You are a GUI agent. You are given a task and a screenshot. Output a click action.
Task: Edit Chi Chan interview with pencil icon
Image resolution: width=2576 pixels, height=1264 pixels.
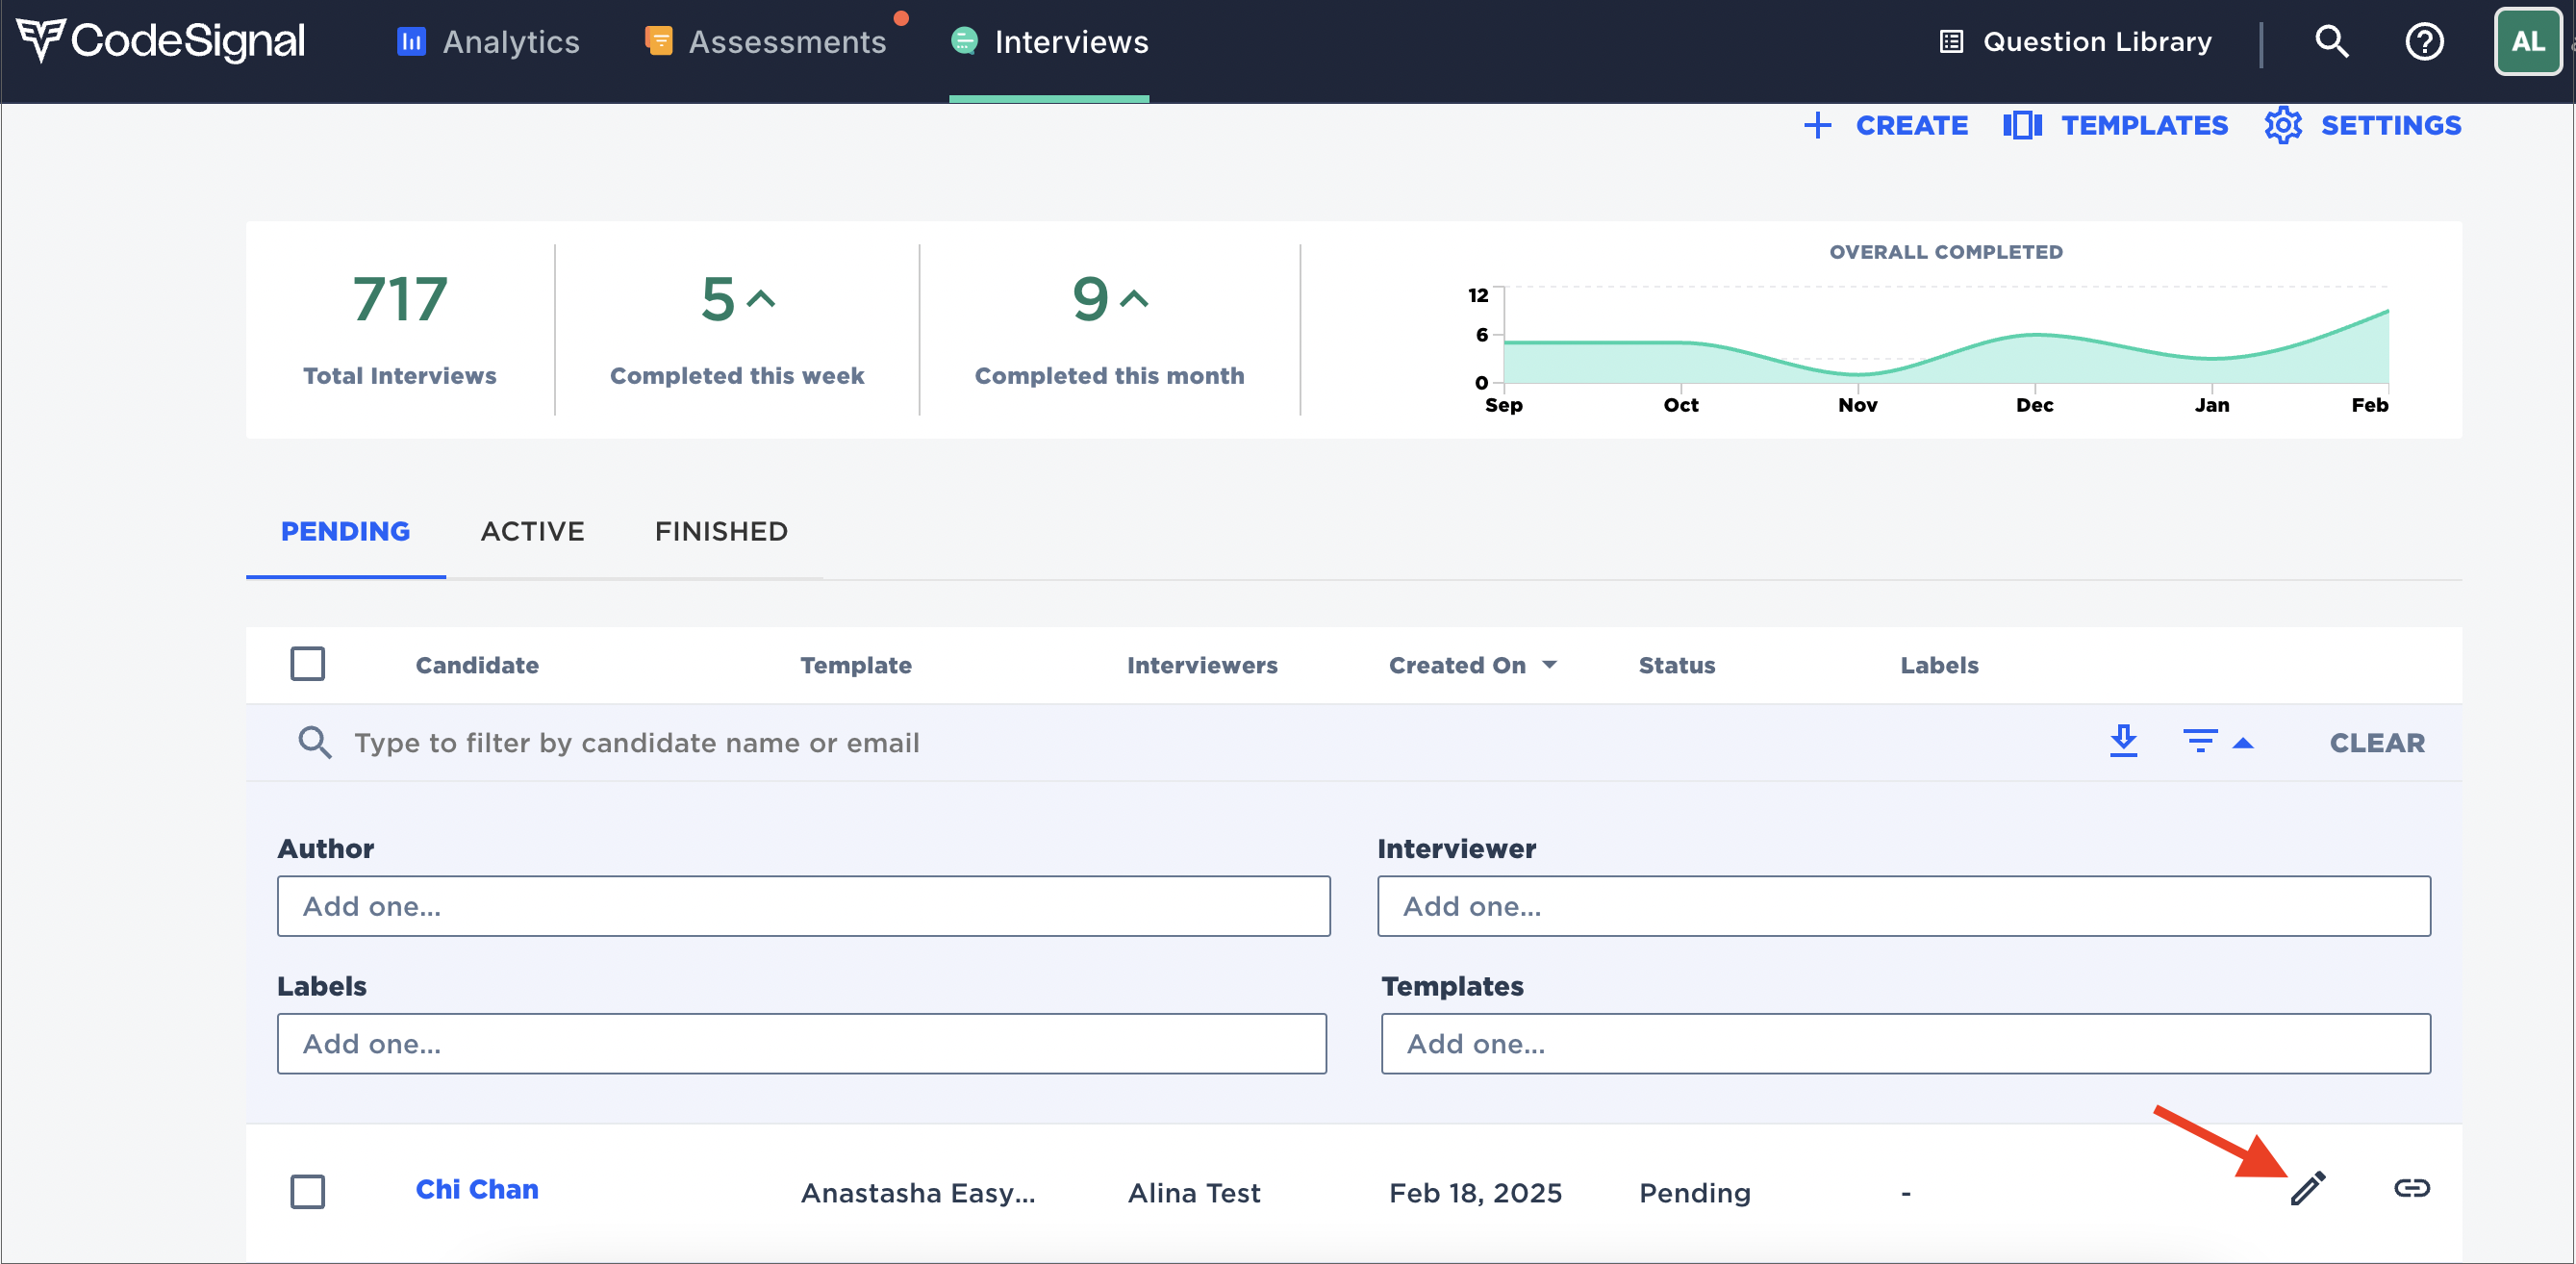[x=2308, y=1188]
